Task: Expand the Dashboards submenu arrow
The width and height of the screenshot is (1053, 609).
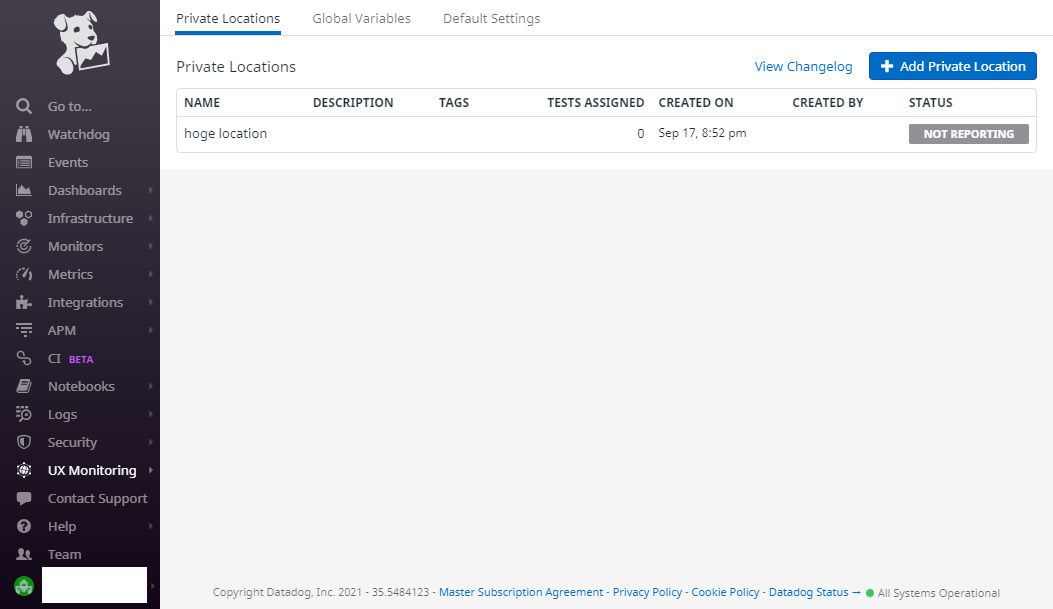Action: (x=150, y=190)
